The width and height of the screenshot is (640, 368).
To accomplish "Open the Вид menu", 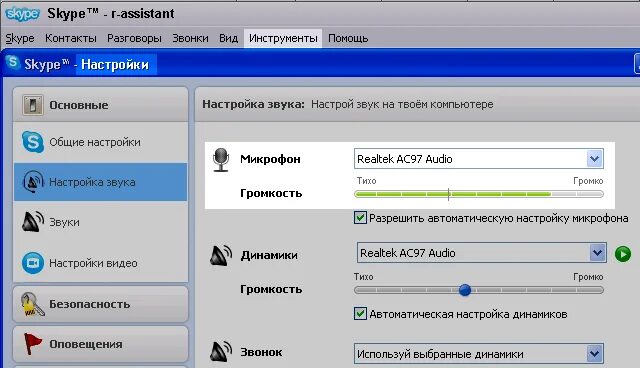I will pyautogui.click(x=229, y=38).
